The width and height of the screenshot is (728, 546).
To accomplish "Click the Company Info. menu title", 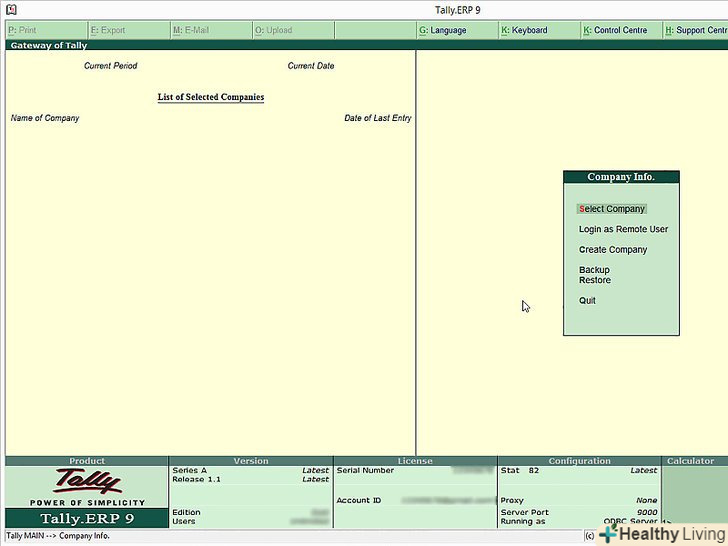I will tap(621, 177).
